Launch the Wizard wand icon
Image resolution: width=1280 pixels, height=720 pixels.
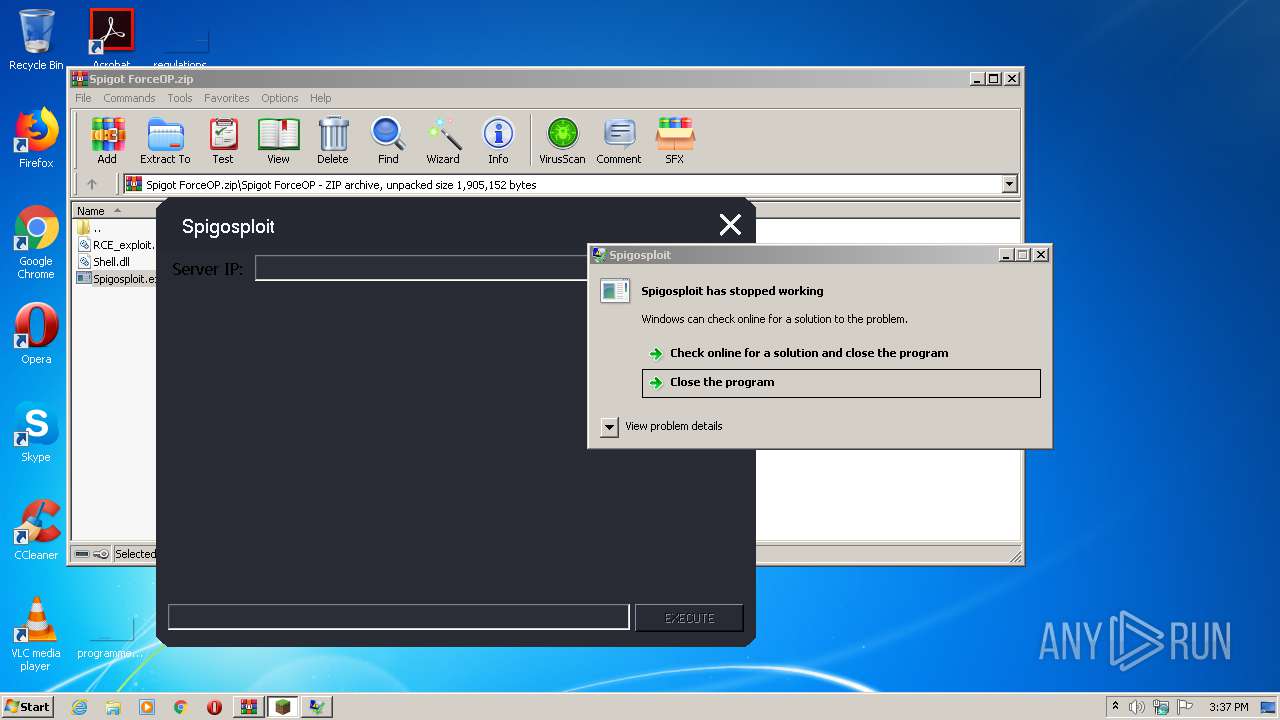coord(443,140)
